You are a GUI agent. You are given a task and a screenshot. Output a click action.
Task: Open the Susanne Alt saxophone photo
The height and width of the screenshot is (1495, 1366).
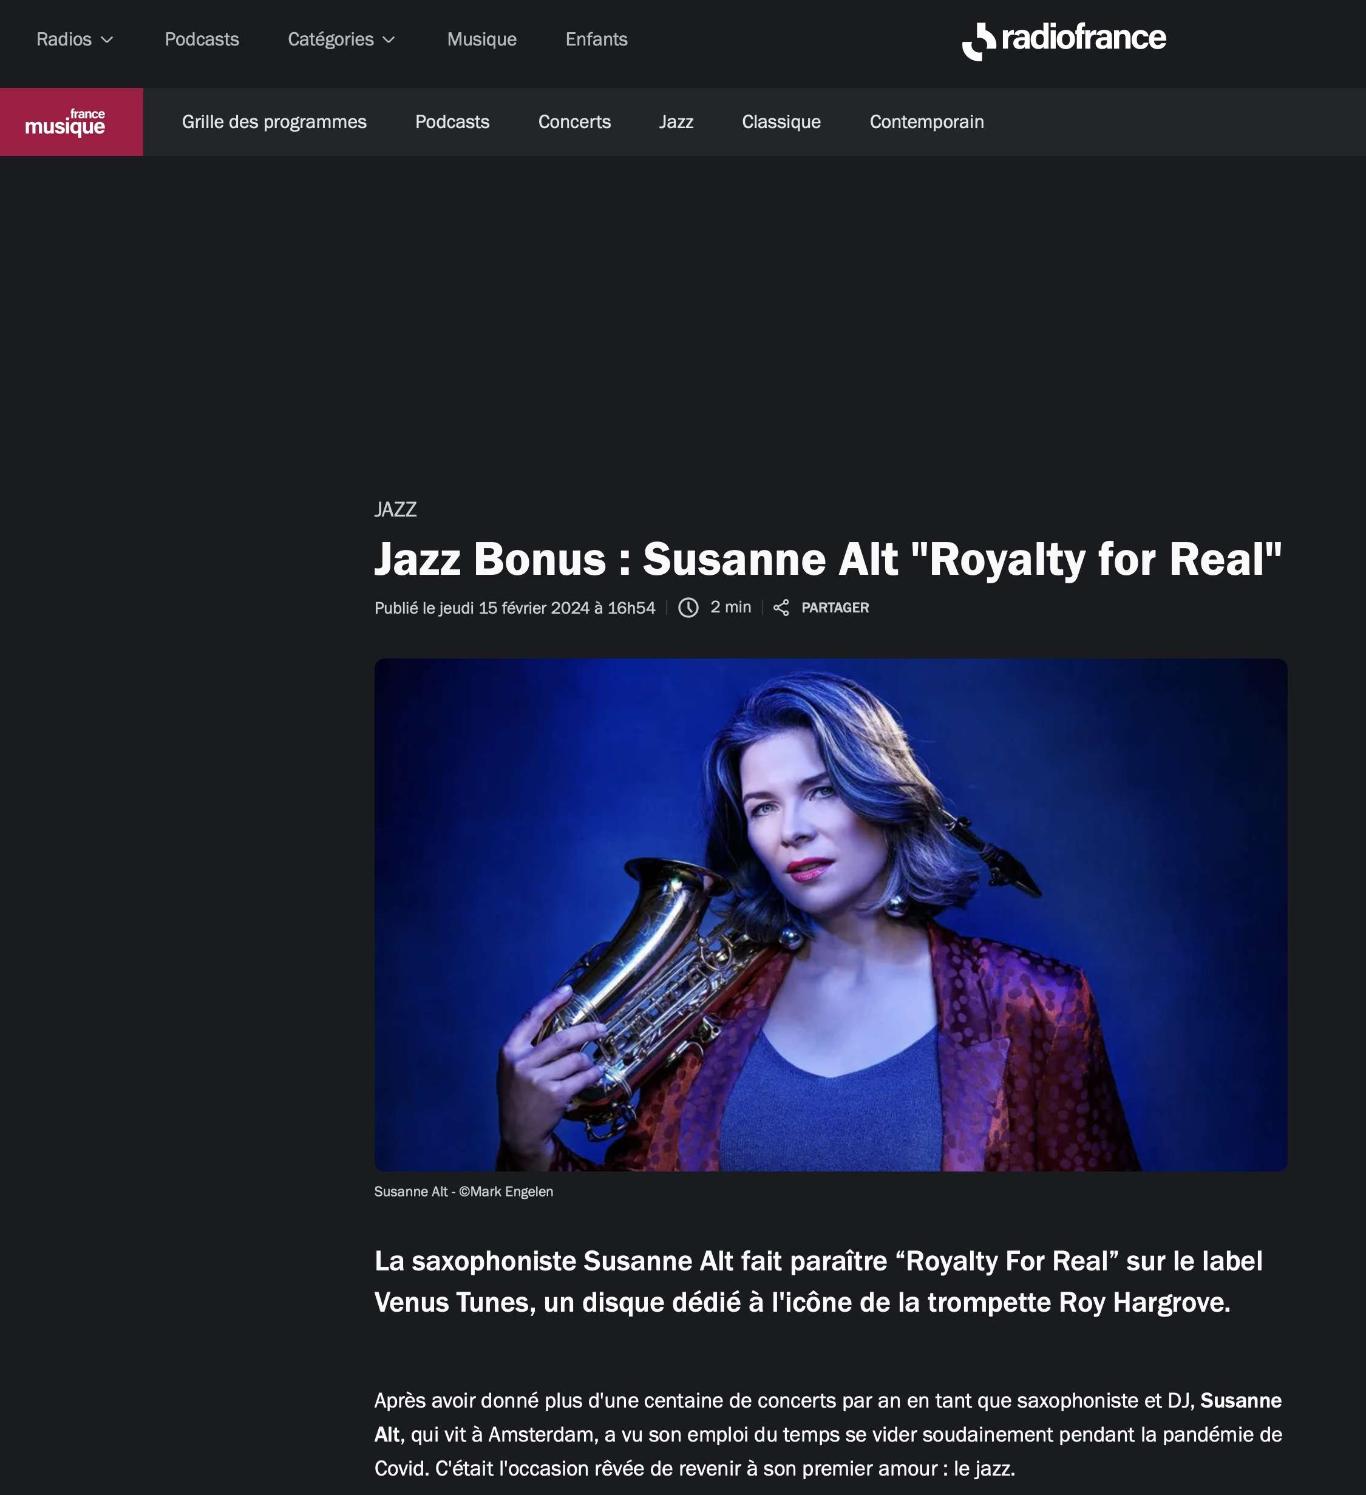pyautogui.click(x=831, y=915)
